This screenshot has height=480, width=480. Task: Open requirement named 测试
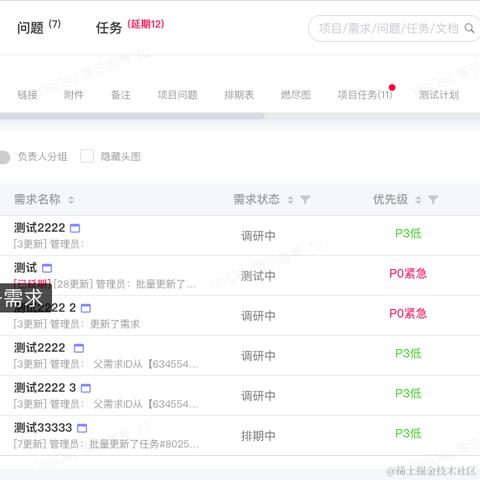(x=25, y=268)
